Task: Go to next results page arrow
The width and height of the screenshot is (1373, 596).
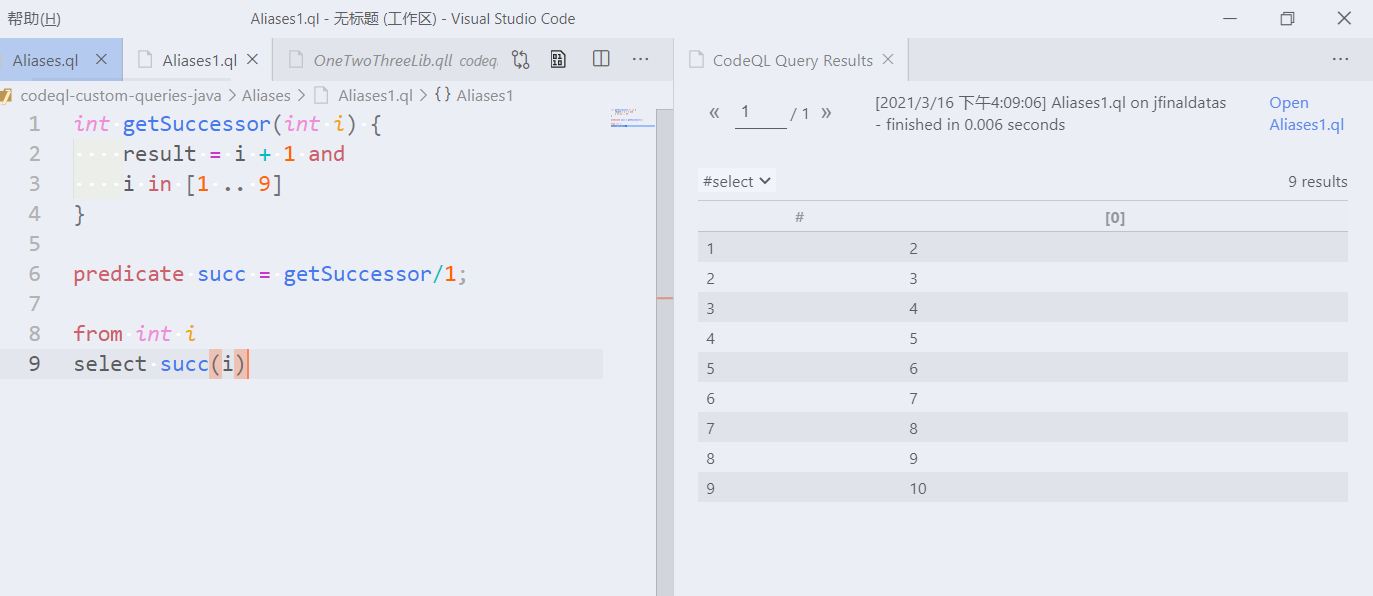Action: (x=826, y=113)
